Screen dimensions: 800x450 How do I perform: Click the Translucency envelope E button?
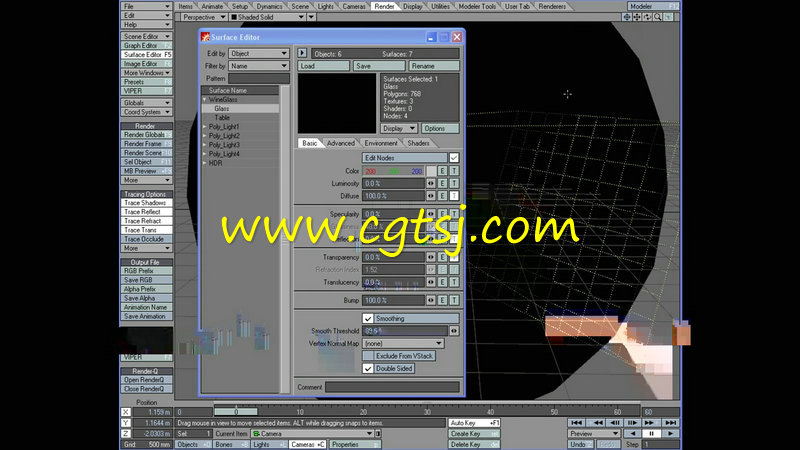(x=442, y=282)
